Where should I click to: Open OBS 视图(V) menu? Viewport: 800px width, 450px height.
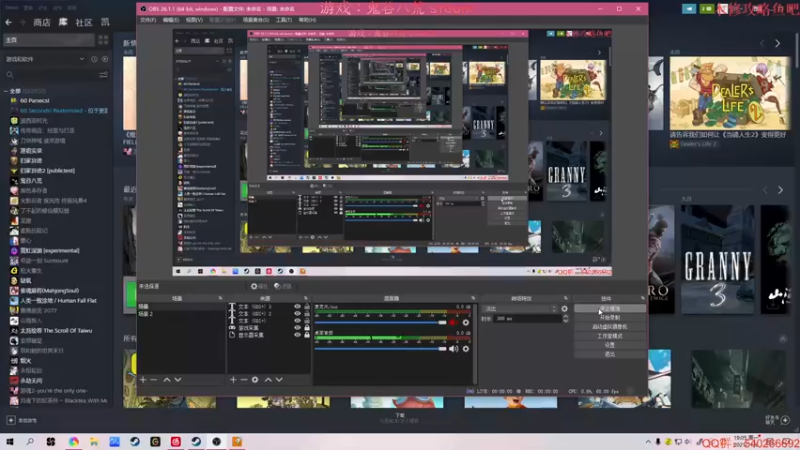[x=194, y=20]
